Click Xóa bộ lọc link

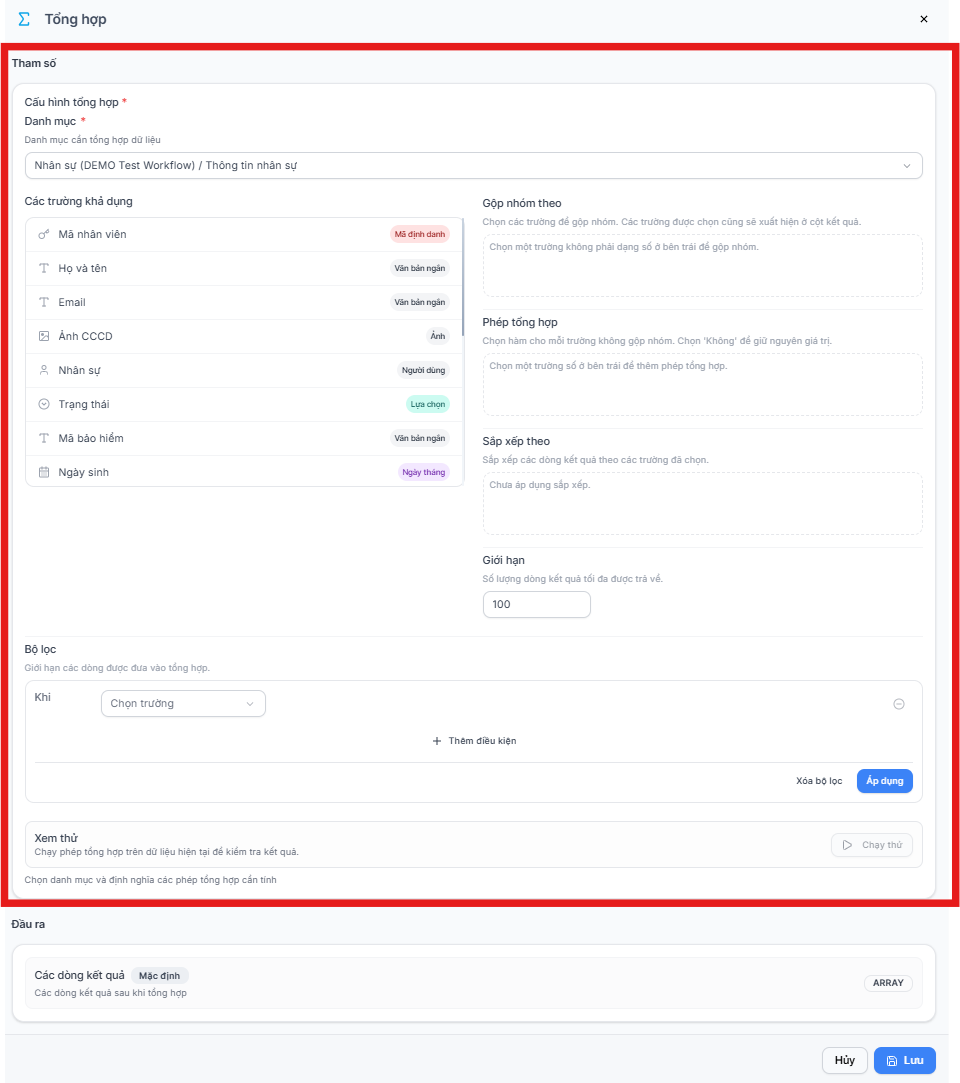click(x=818, y=780)
